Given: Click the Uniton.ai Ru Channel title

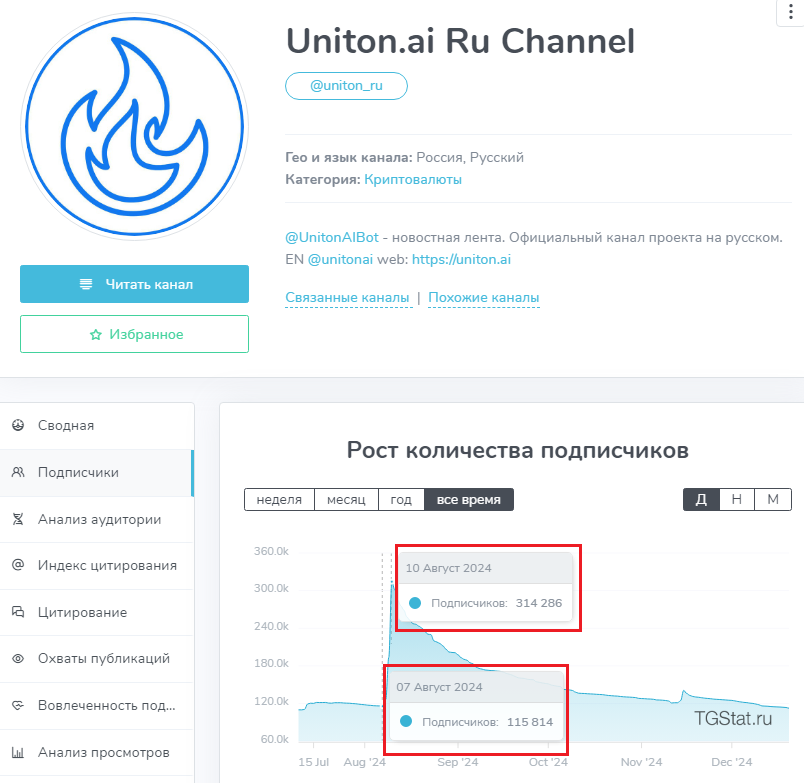Looking at the screenshot, I should (x=460, y=41).
